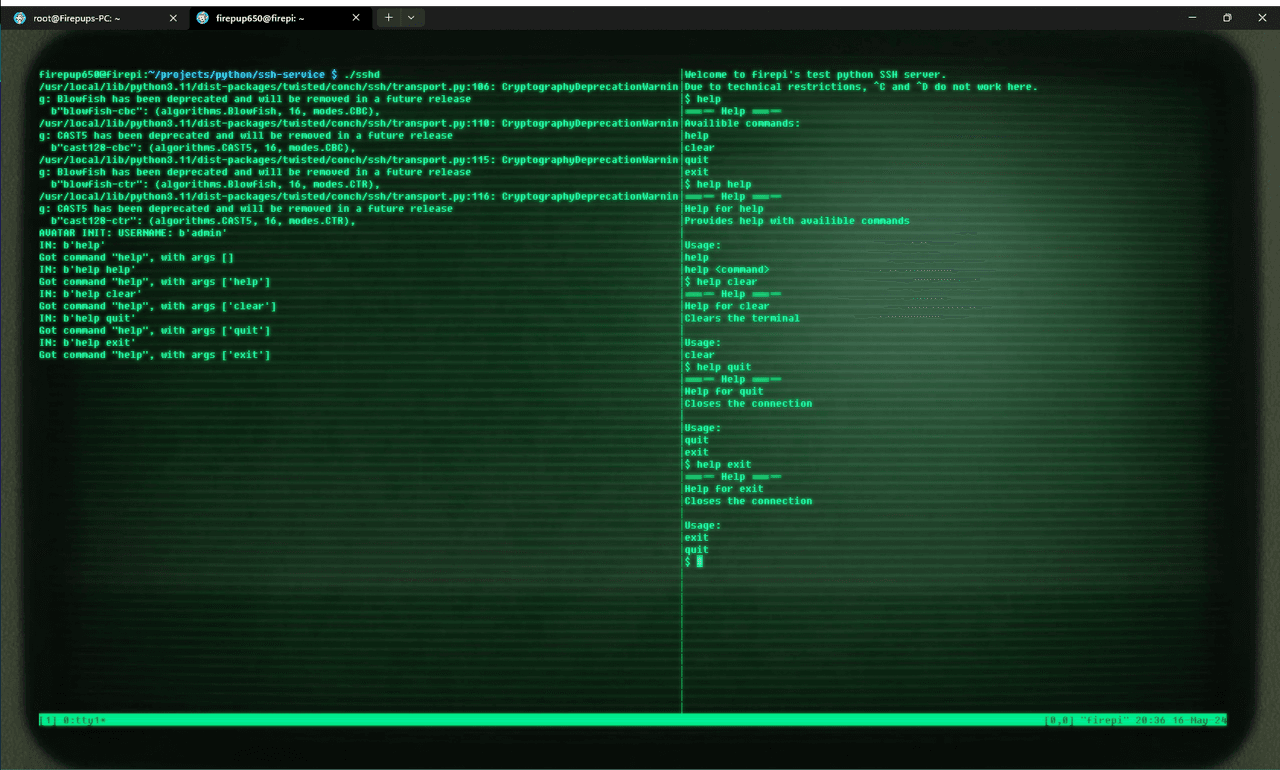Click the "AVATAR INIT: USERNAME" log line
Viewport: 1280px width, 770px height.
click(133, 233)
